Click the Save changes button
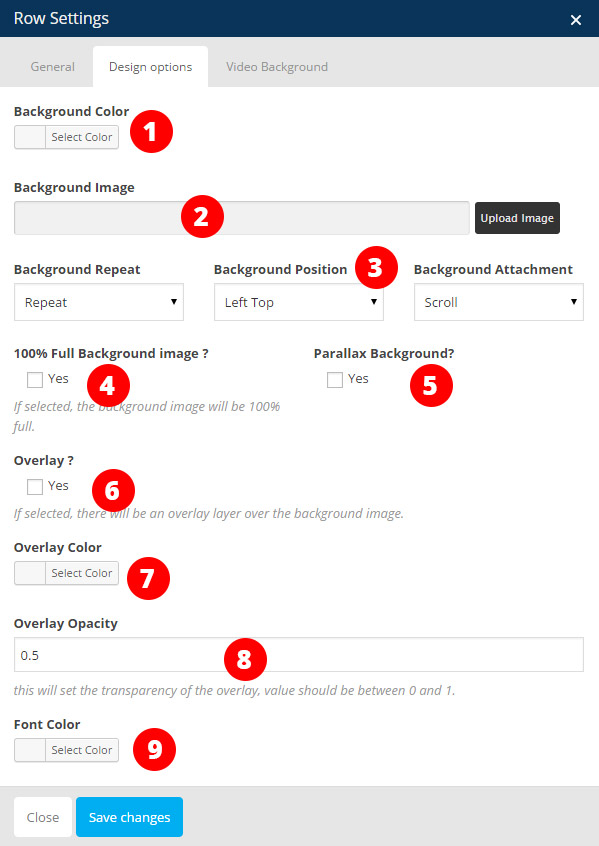This screenshot has height=846, width=599. pos(130,817)
